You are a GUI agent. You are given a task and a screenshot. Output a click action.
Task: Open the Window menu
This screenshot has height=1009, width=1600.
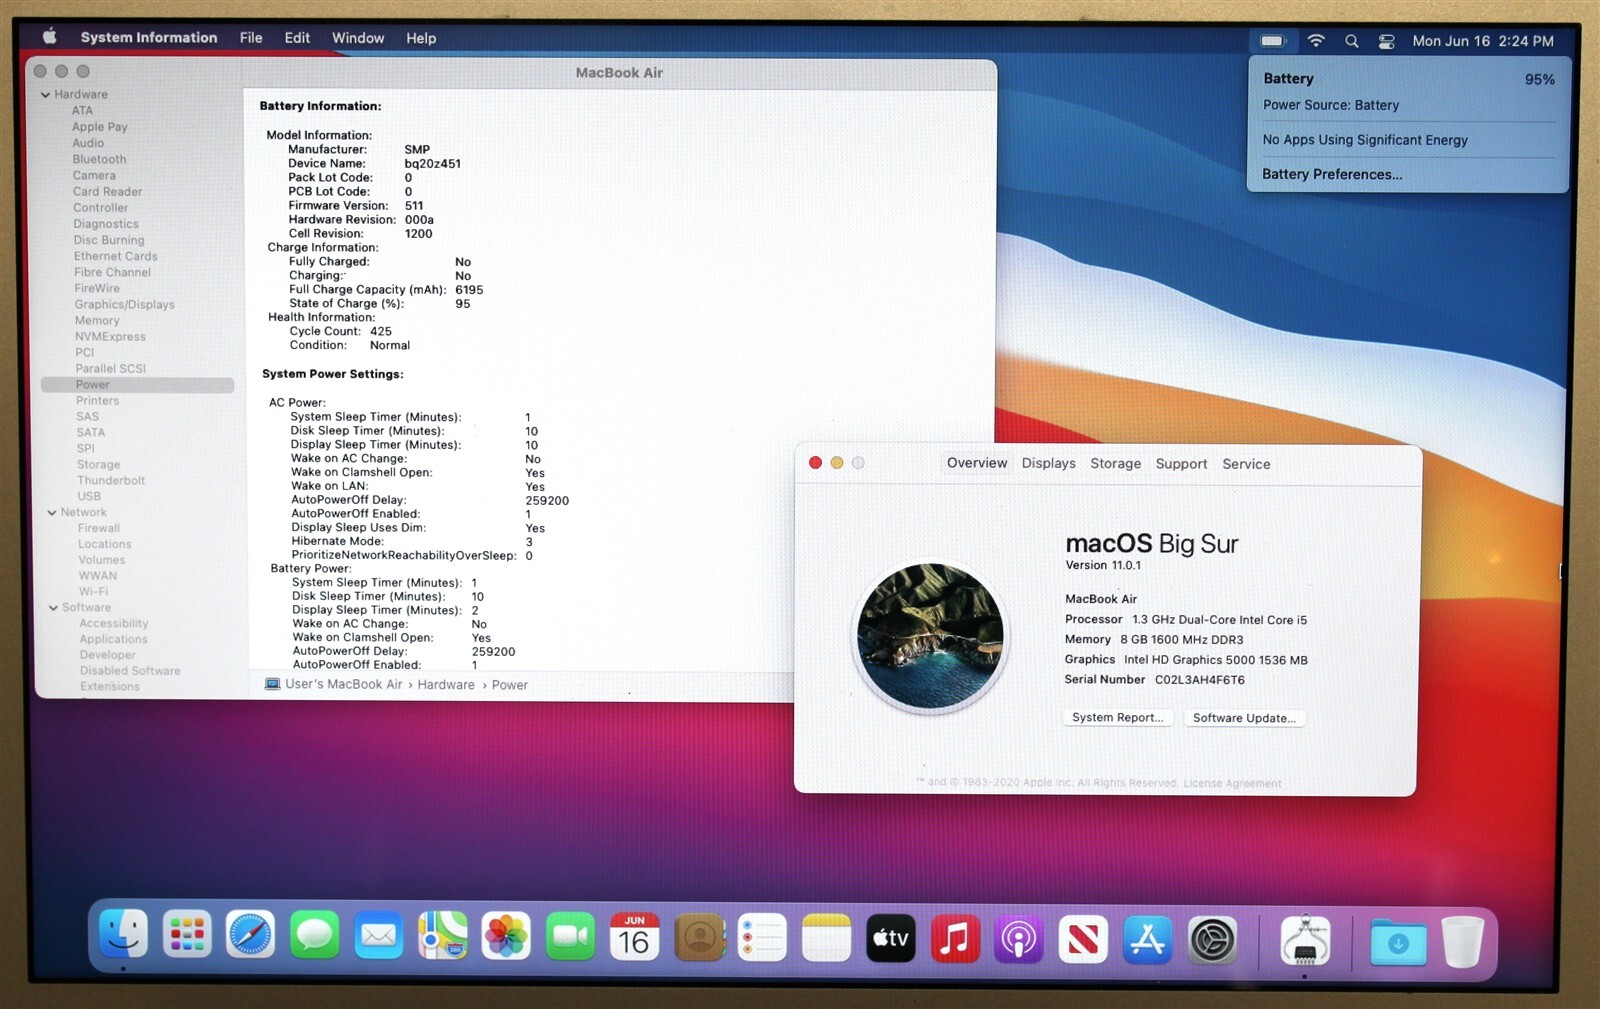[x=358, y=38]
